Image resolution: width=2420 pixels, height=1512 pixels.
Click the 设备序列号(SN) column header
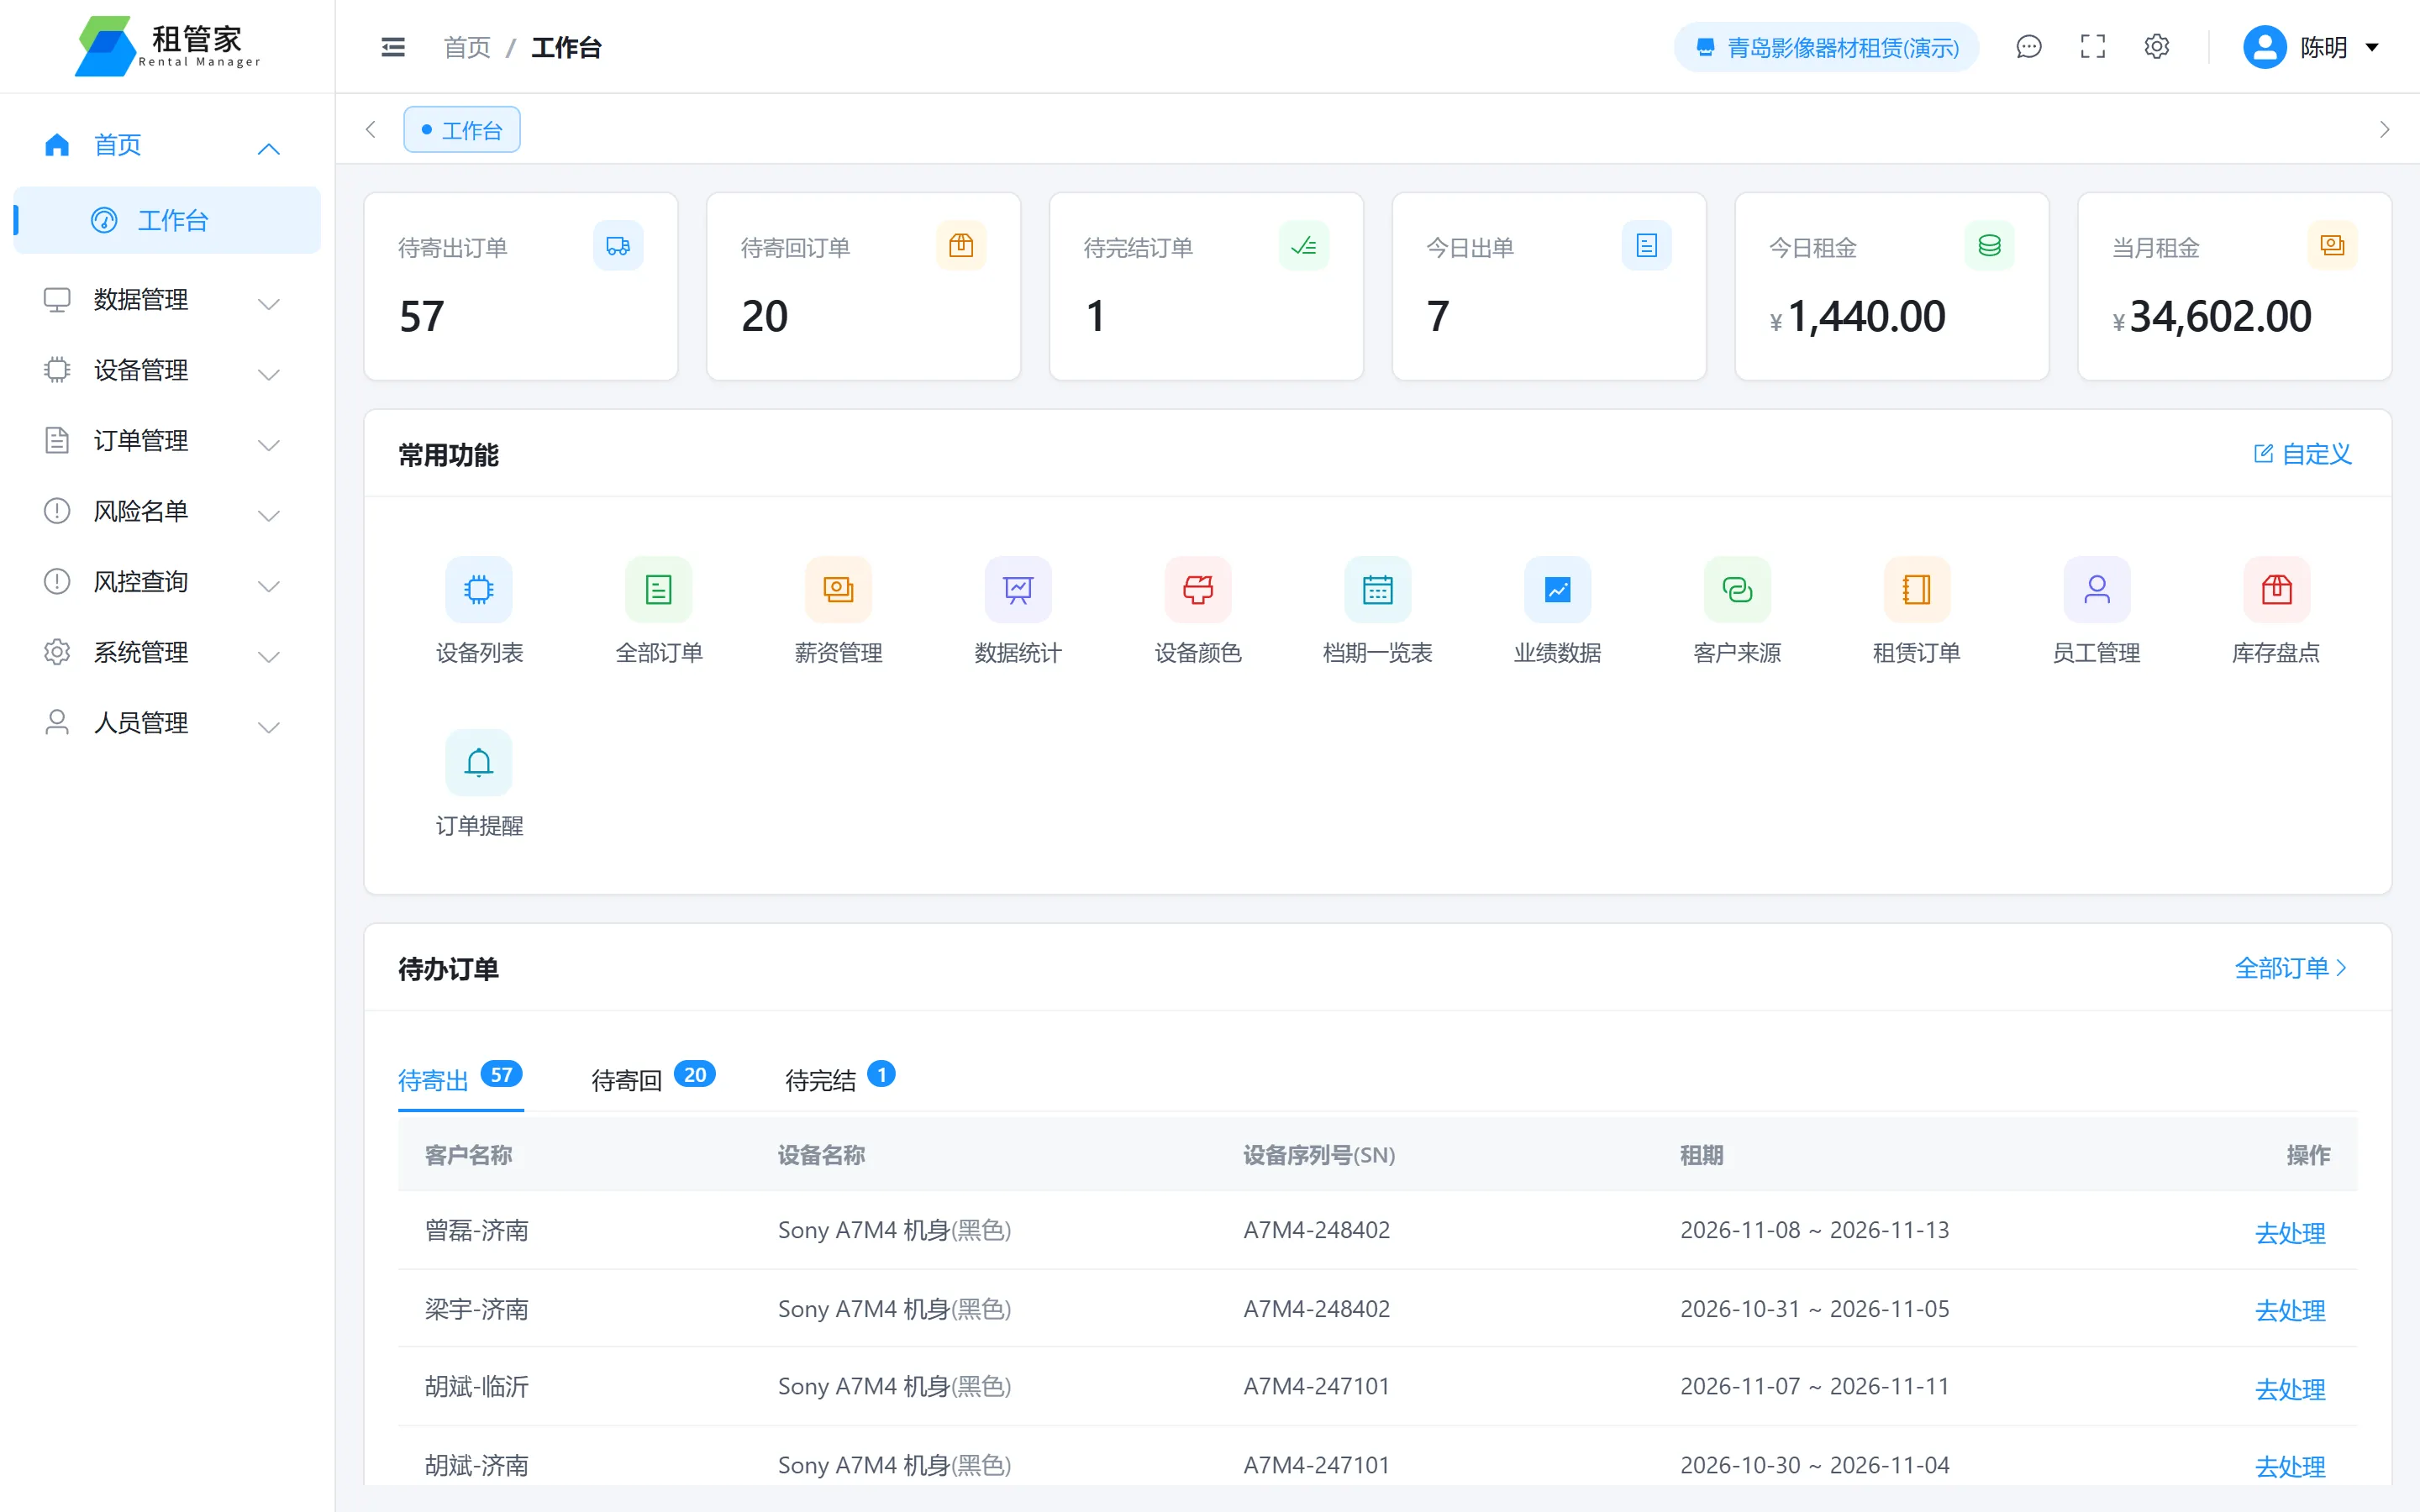click(x=1319, y=1155)
